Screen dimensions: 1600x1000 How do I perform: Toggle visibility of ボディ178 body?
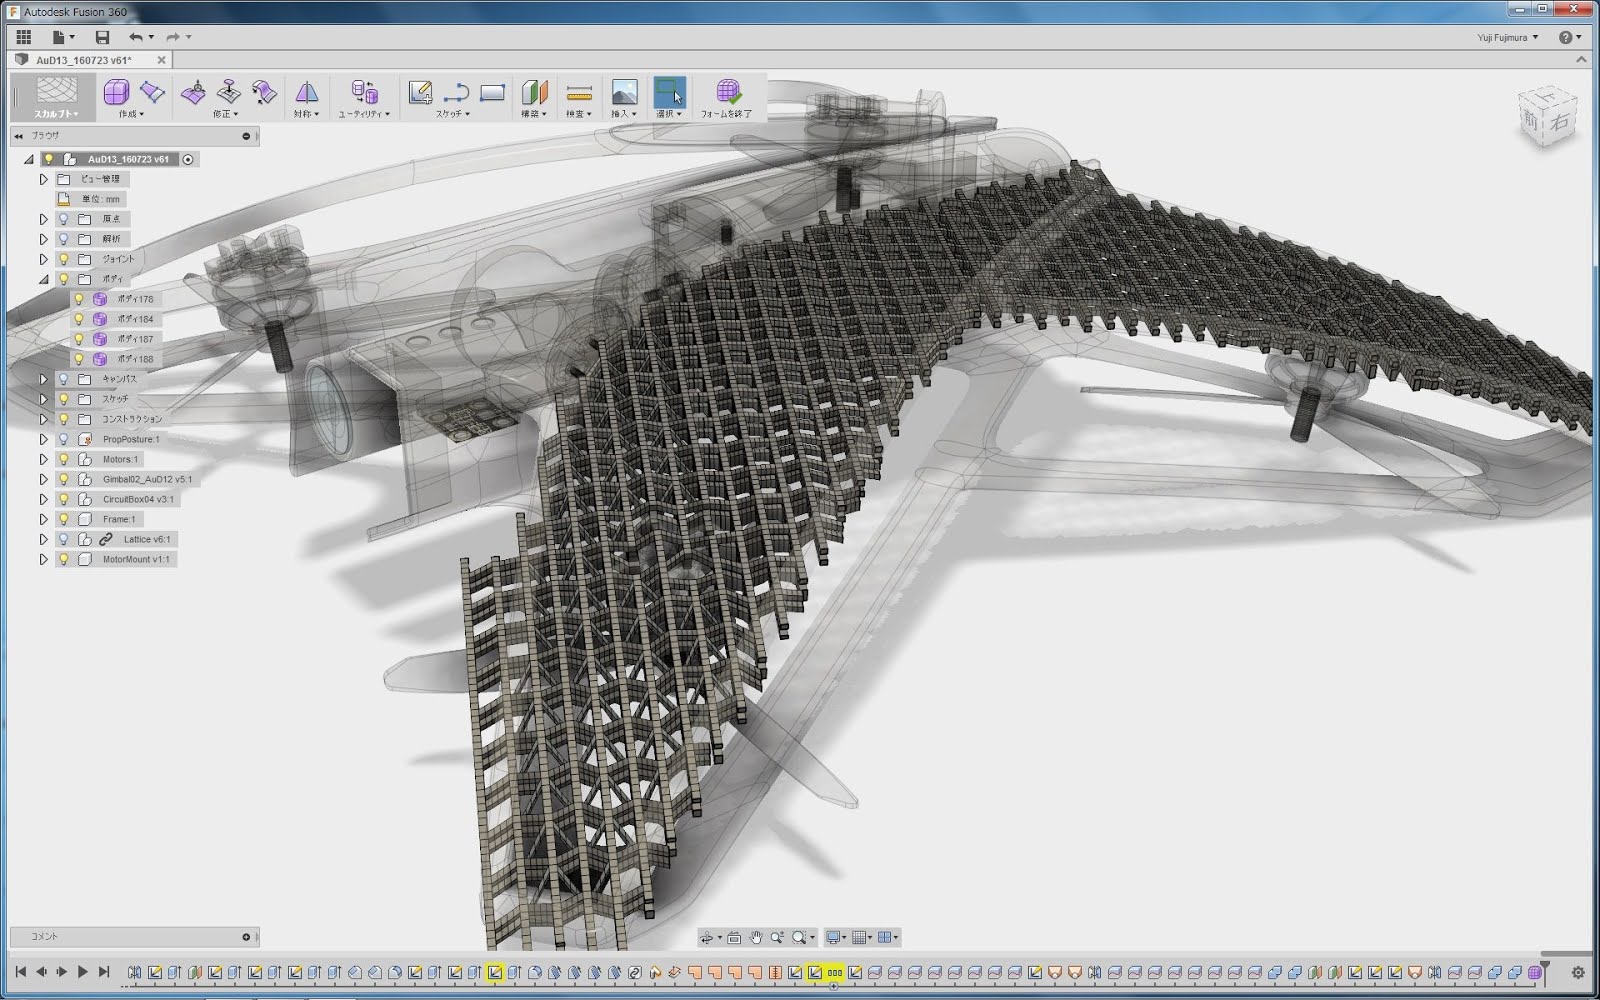tap(81, 299)
